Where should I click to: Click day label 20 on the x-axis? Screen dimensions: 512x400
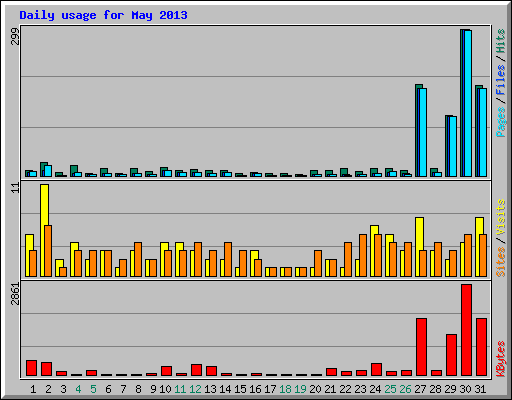click(x=315, y=389)
